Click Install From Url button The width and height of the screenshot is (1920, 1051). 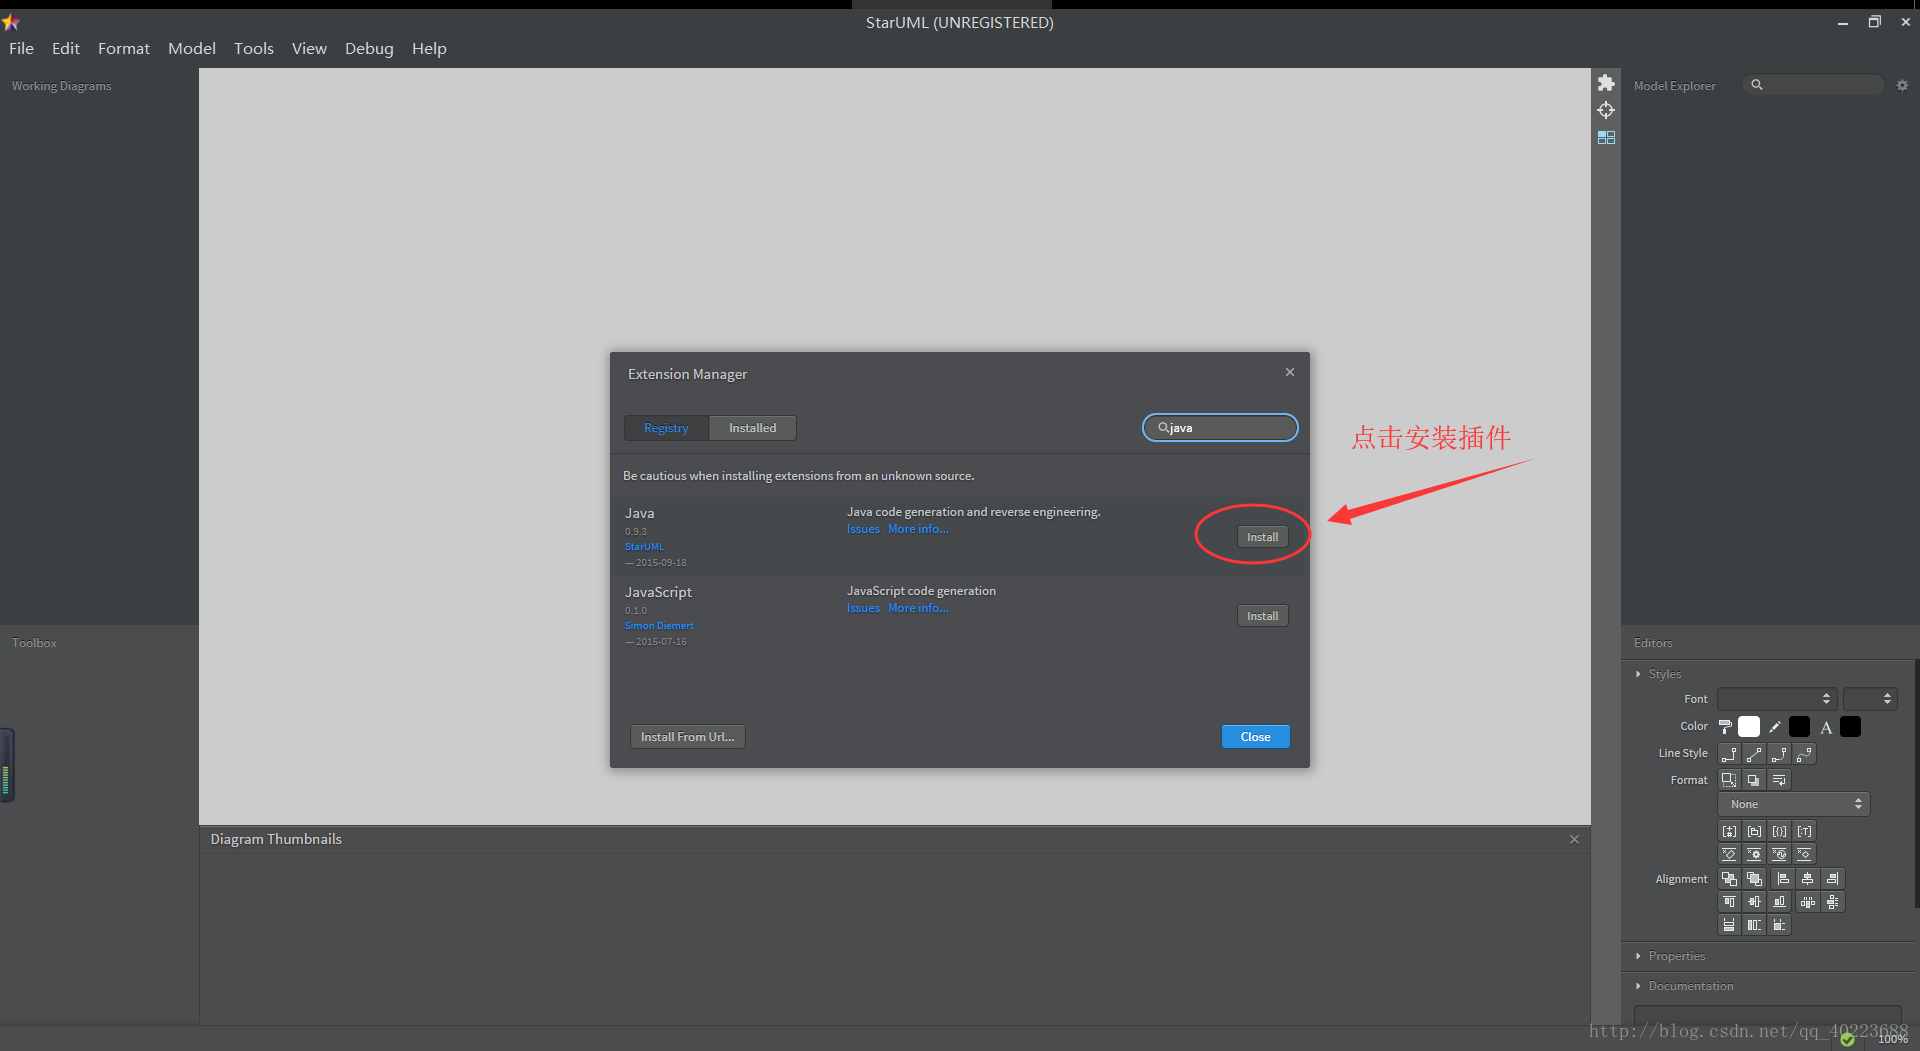687,737
